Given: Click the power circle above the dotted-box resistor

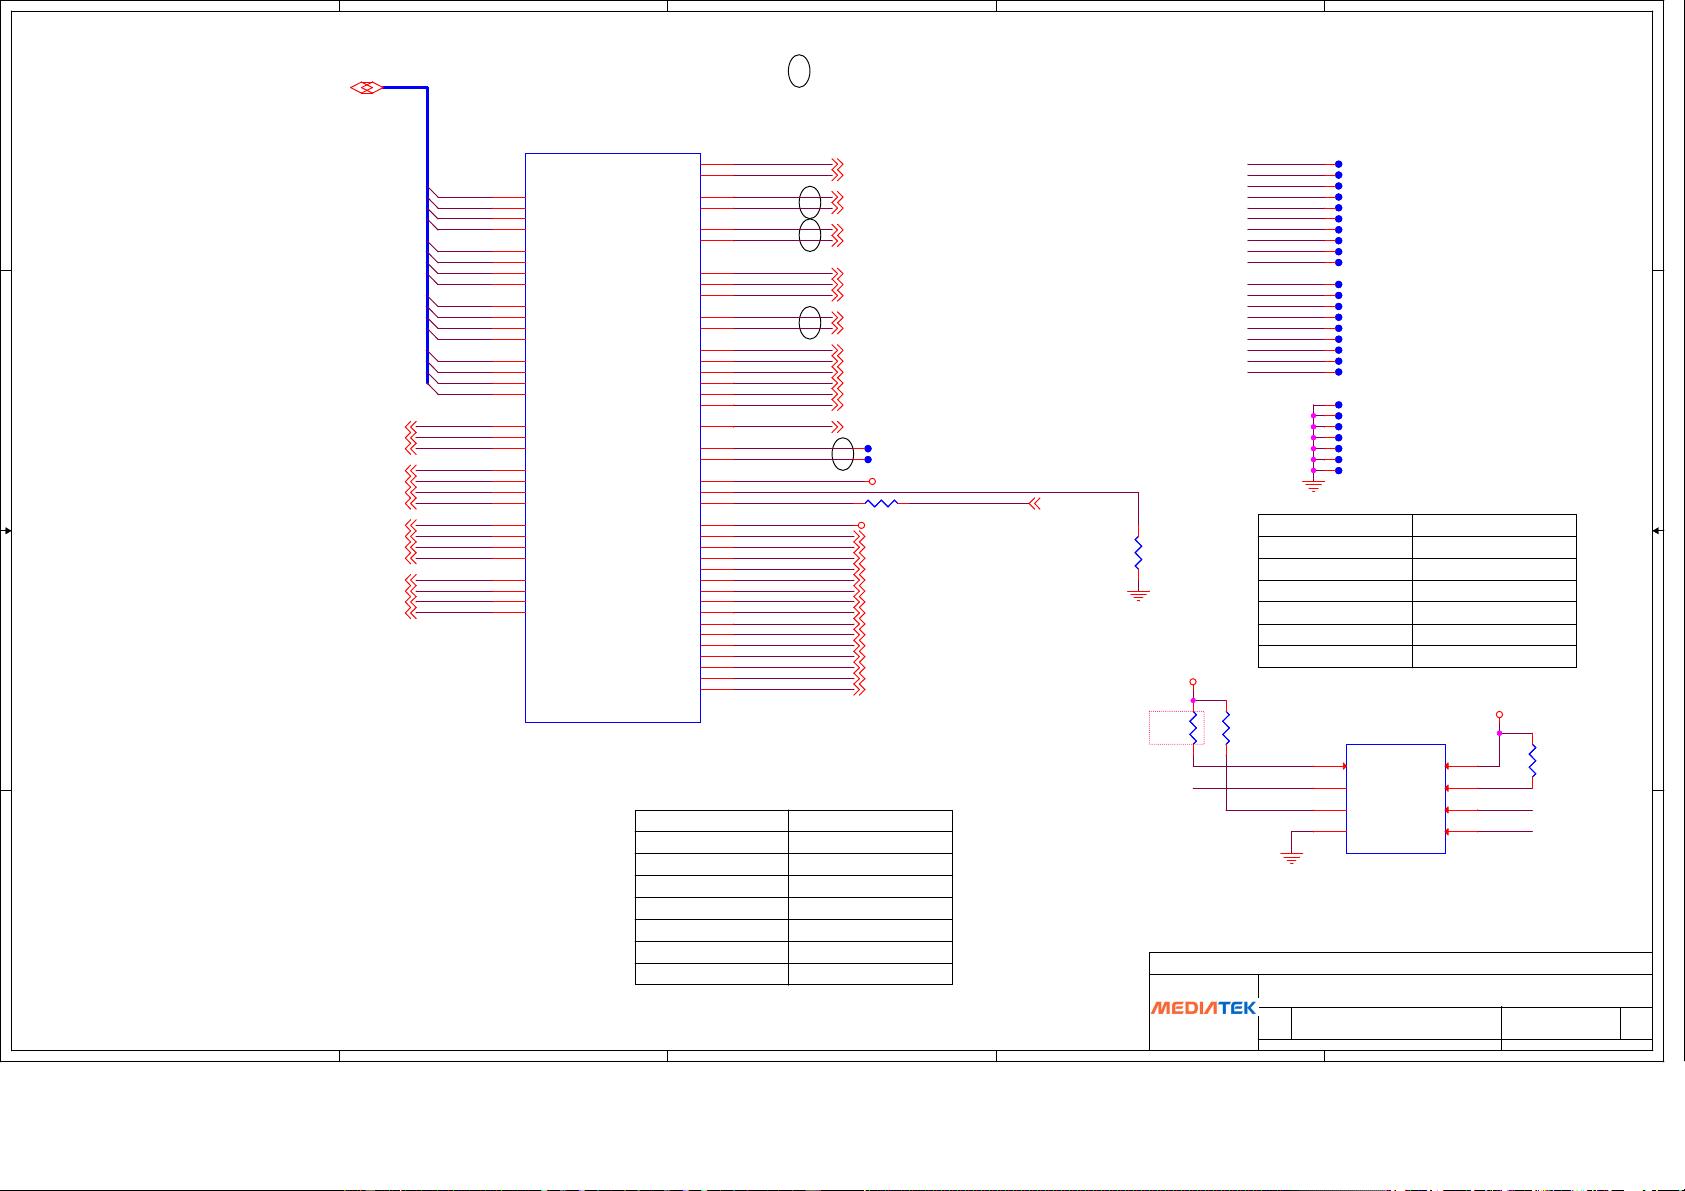Looking at the screenshot, I should point(1192,682).
